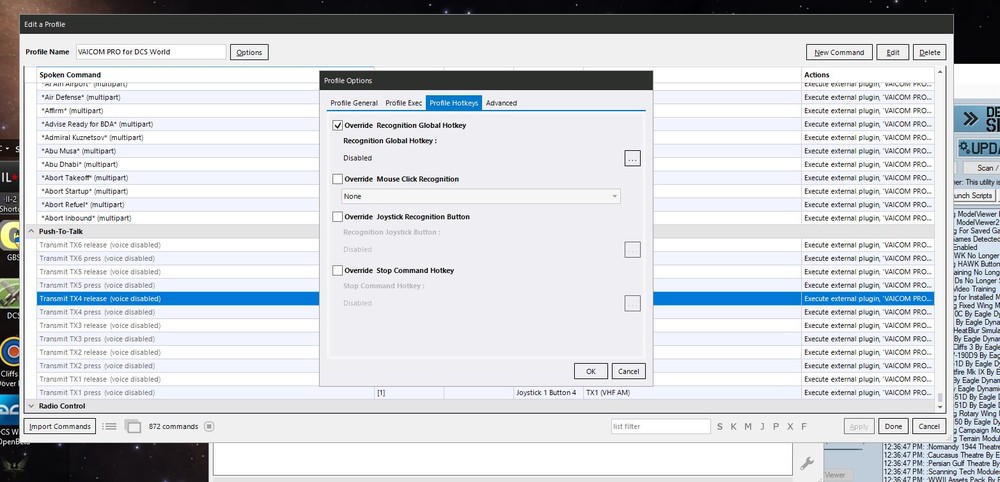
Task: Click the New Command button
Action: [x=839, y=52]
